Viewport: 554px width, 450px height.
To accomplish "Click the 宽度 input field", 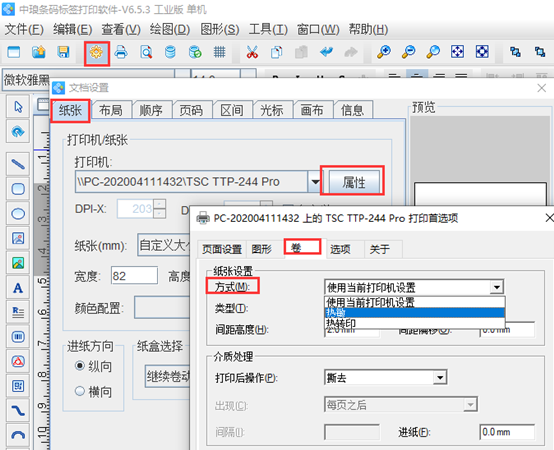I will [x=134, y=276].
